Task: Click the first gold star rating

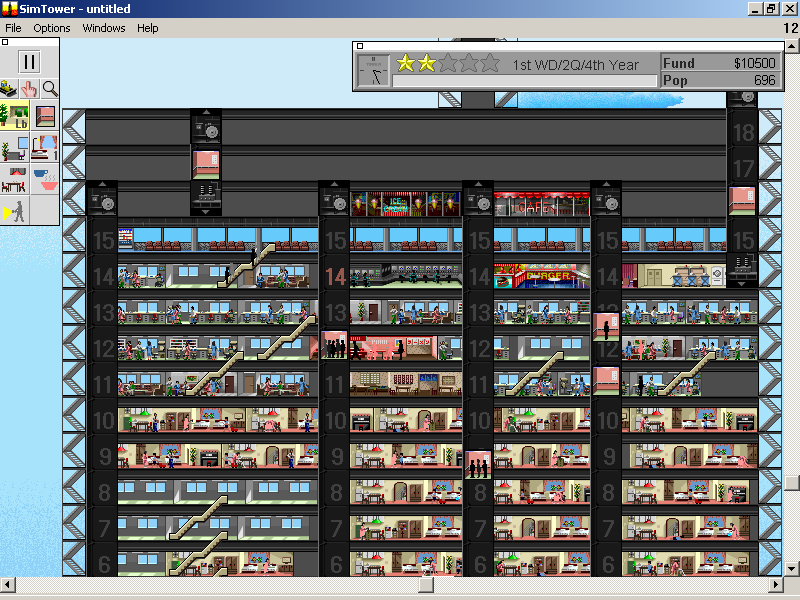Action: tap(406, 63)
